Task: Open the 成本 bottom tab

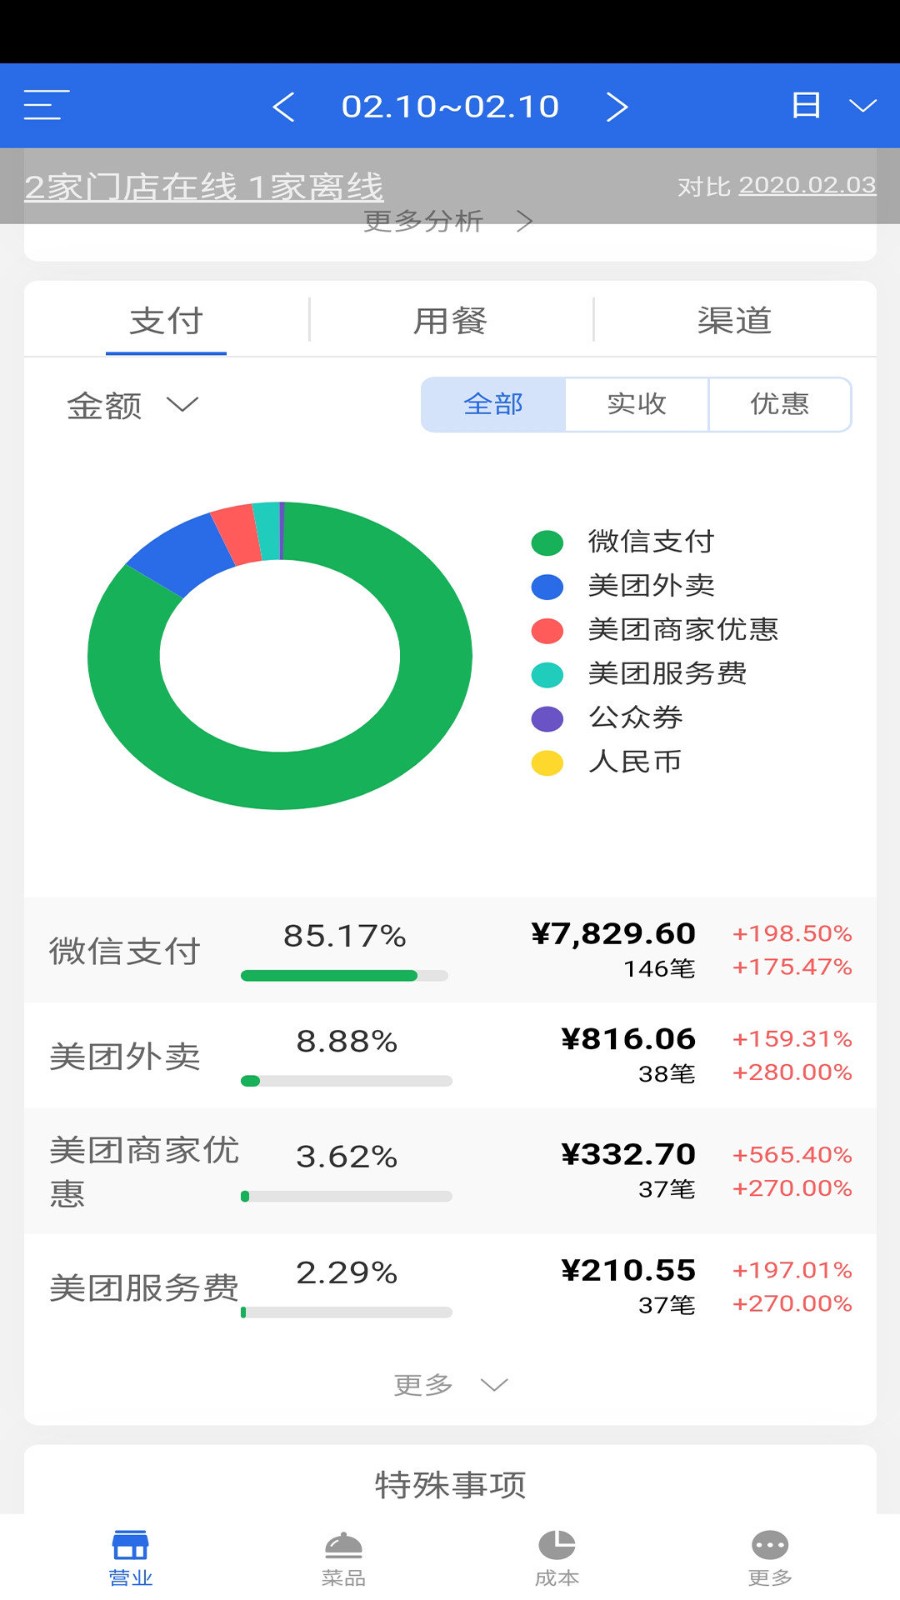Action: click(x=557, y=1559)
